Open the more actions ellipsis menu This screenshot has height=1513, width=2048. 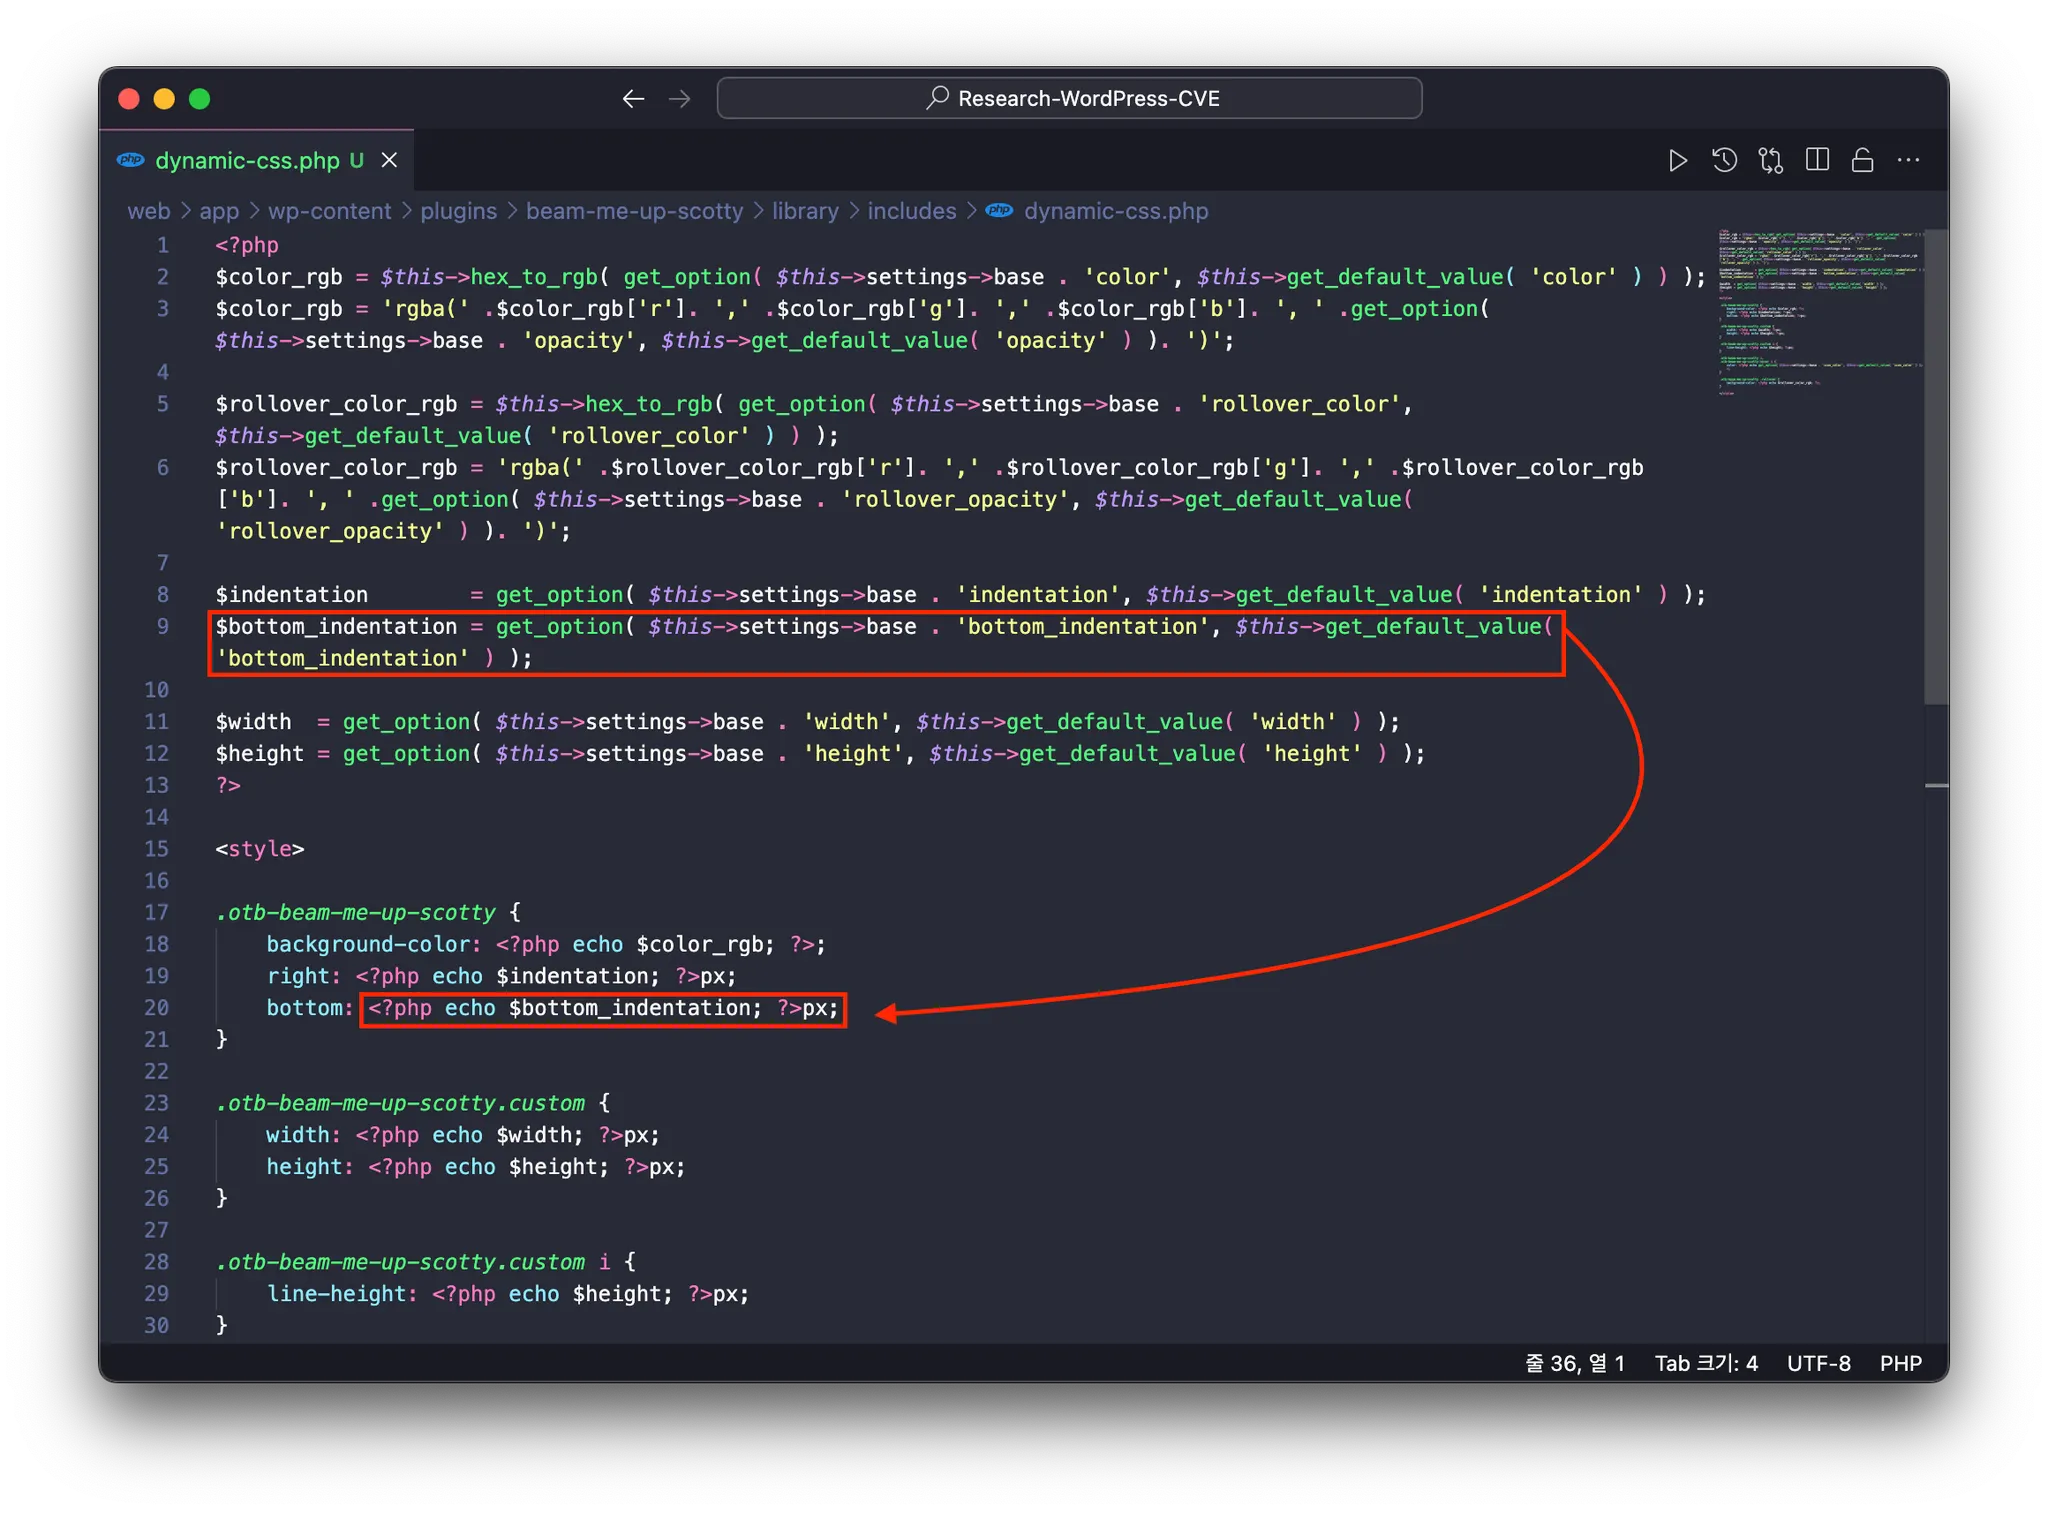pos(1908,160)
